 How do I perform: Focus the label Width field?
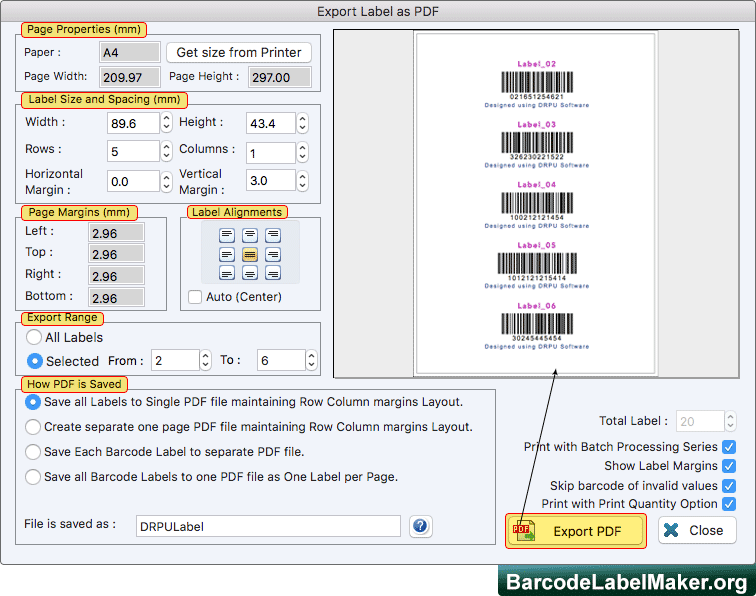(x=133, y=123)
